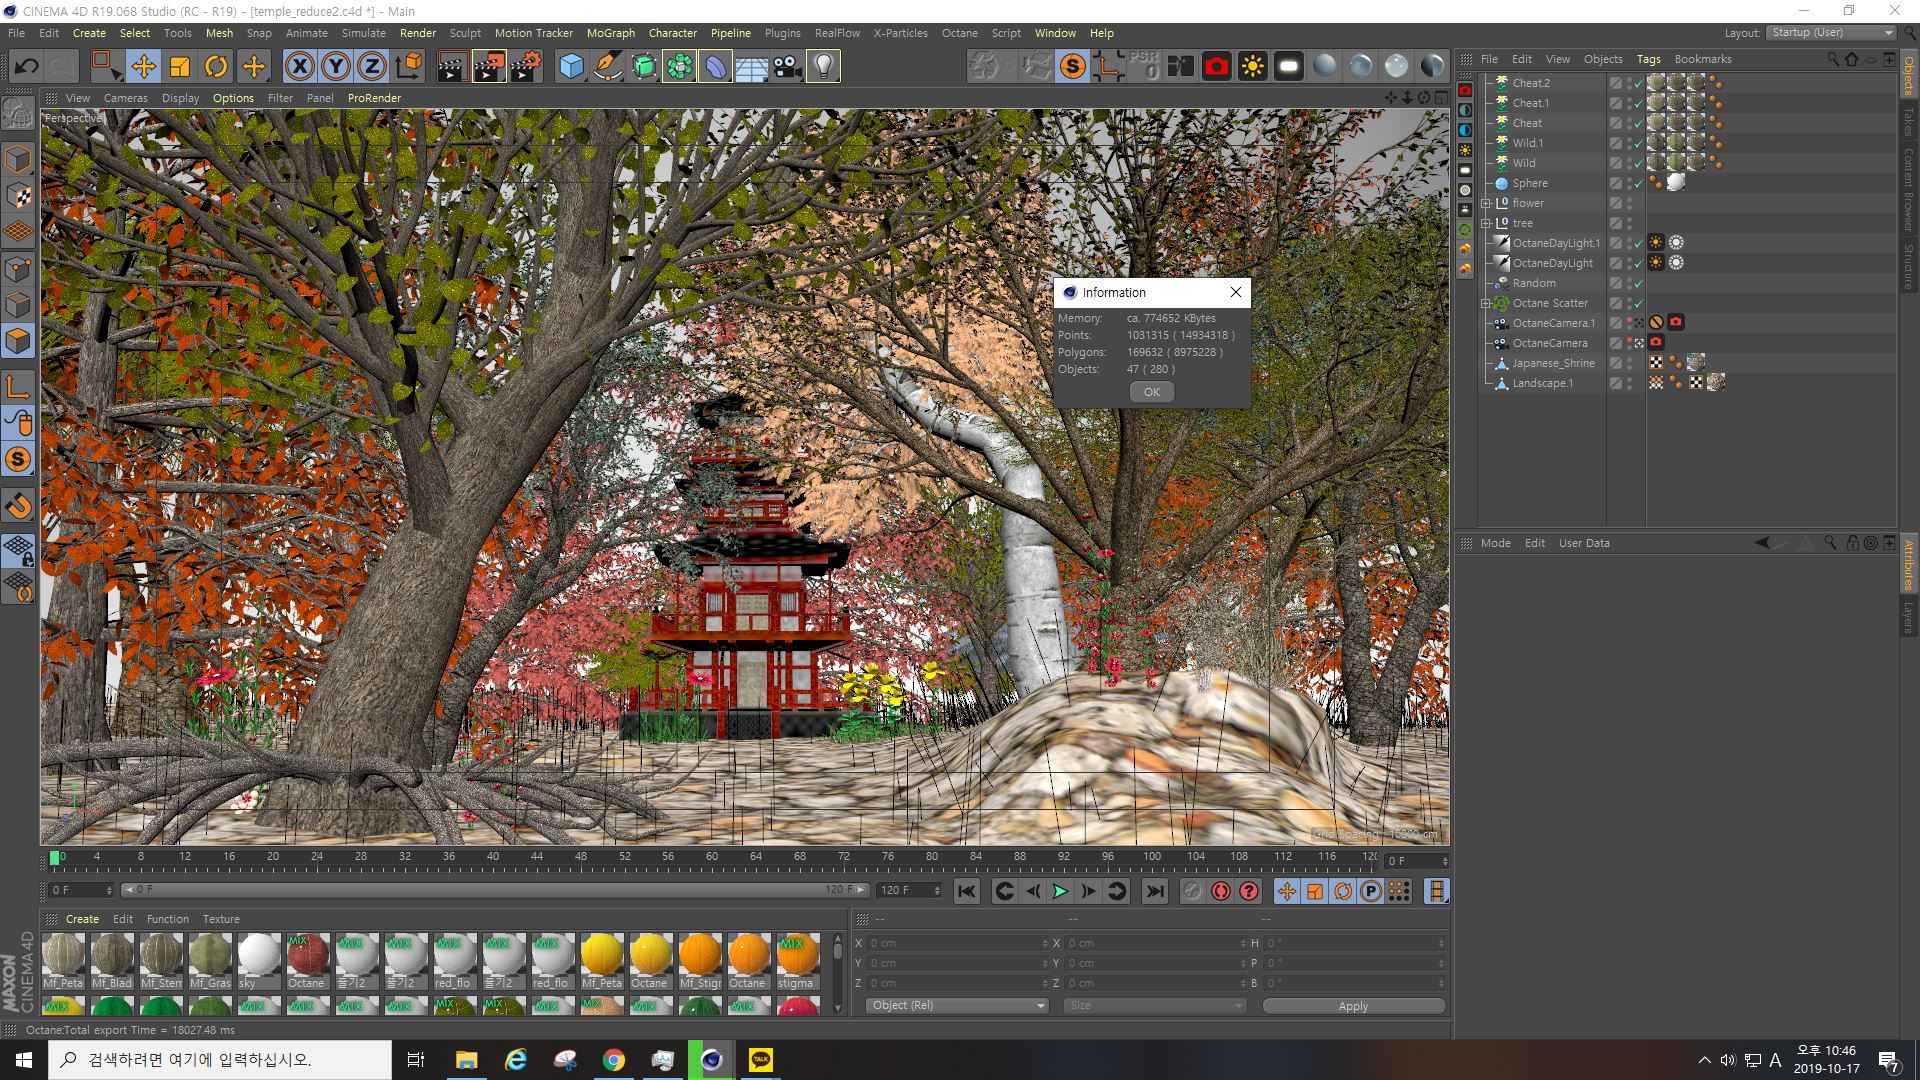This screenshot has width=1920, height=1080.
Task: Open material manager Texture menu
Action: [221, 919]
